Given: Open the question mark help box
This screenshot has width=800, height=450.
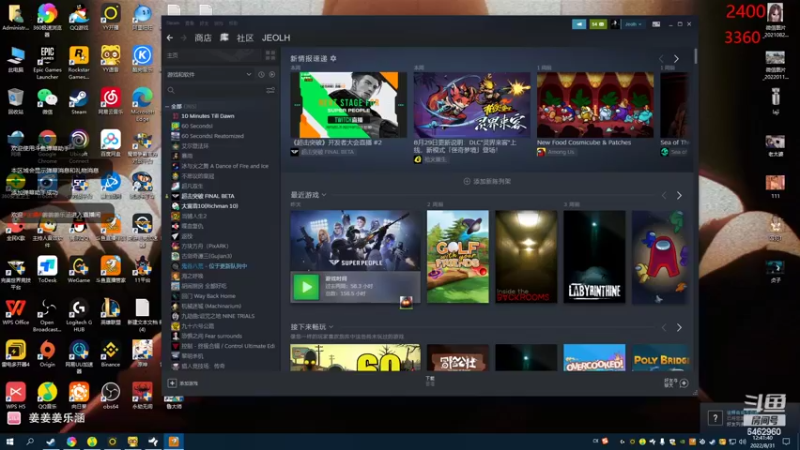Looking at the screenshot, I should click(x=715, y=418).
